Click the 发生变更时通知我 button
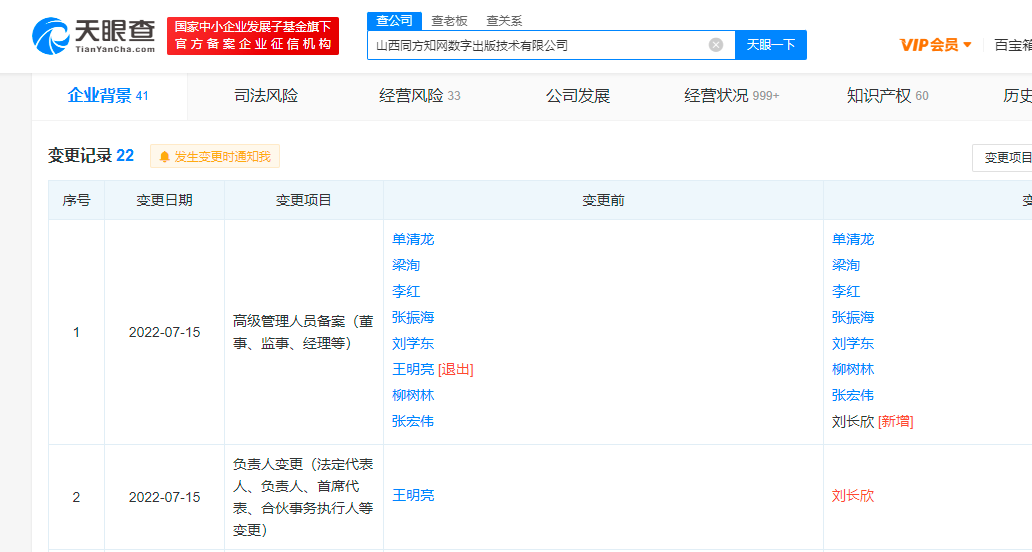Screen dimensions: 1032x552 [215, 157]
